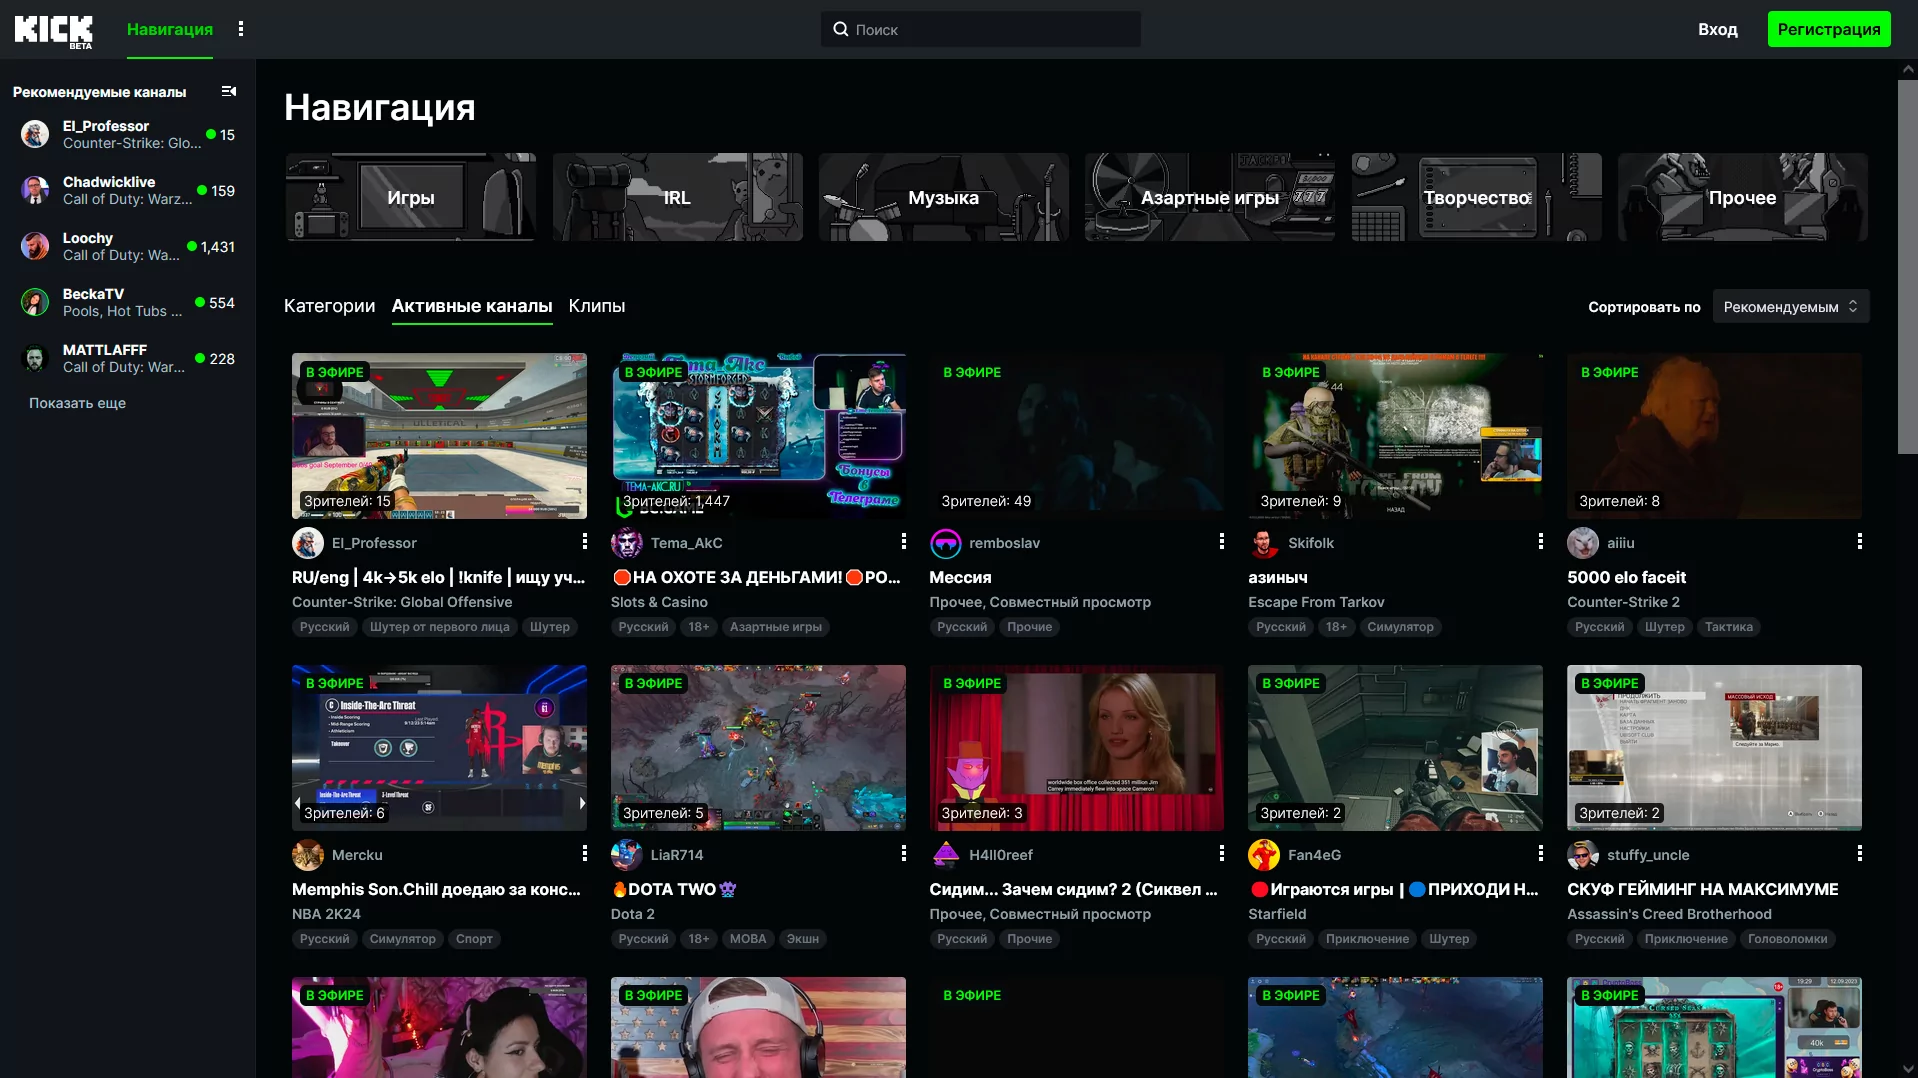Viewport: 1918px width, 1078px height.
Task: Open LiaR714 Dota 2 stream thumbnail
Action: 758,748
